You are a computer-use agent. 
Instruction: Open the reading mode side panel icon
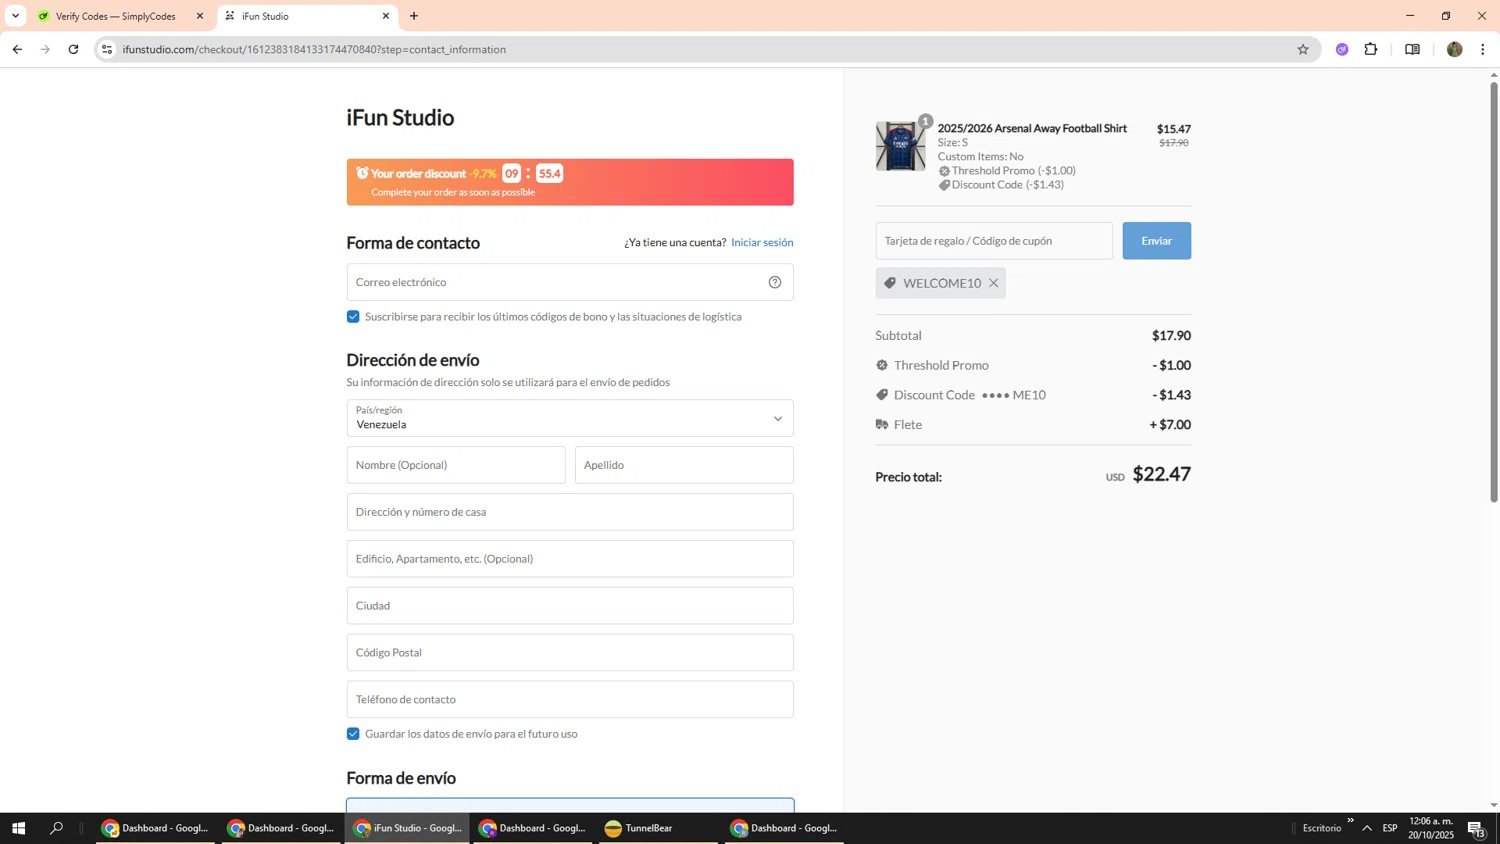tap(1412, 49)
